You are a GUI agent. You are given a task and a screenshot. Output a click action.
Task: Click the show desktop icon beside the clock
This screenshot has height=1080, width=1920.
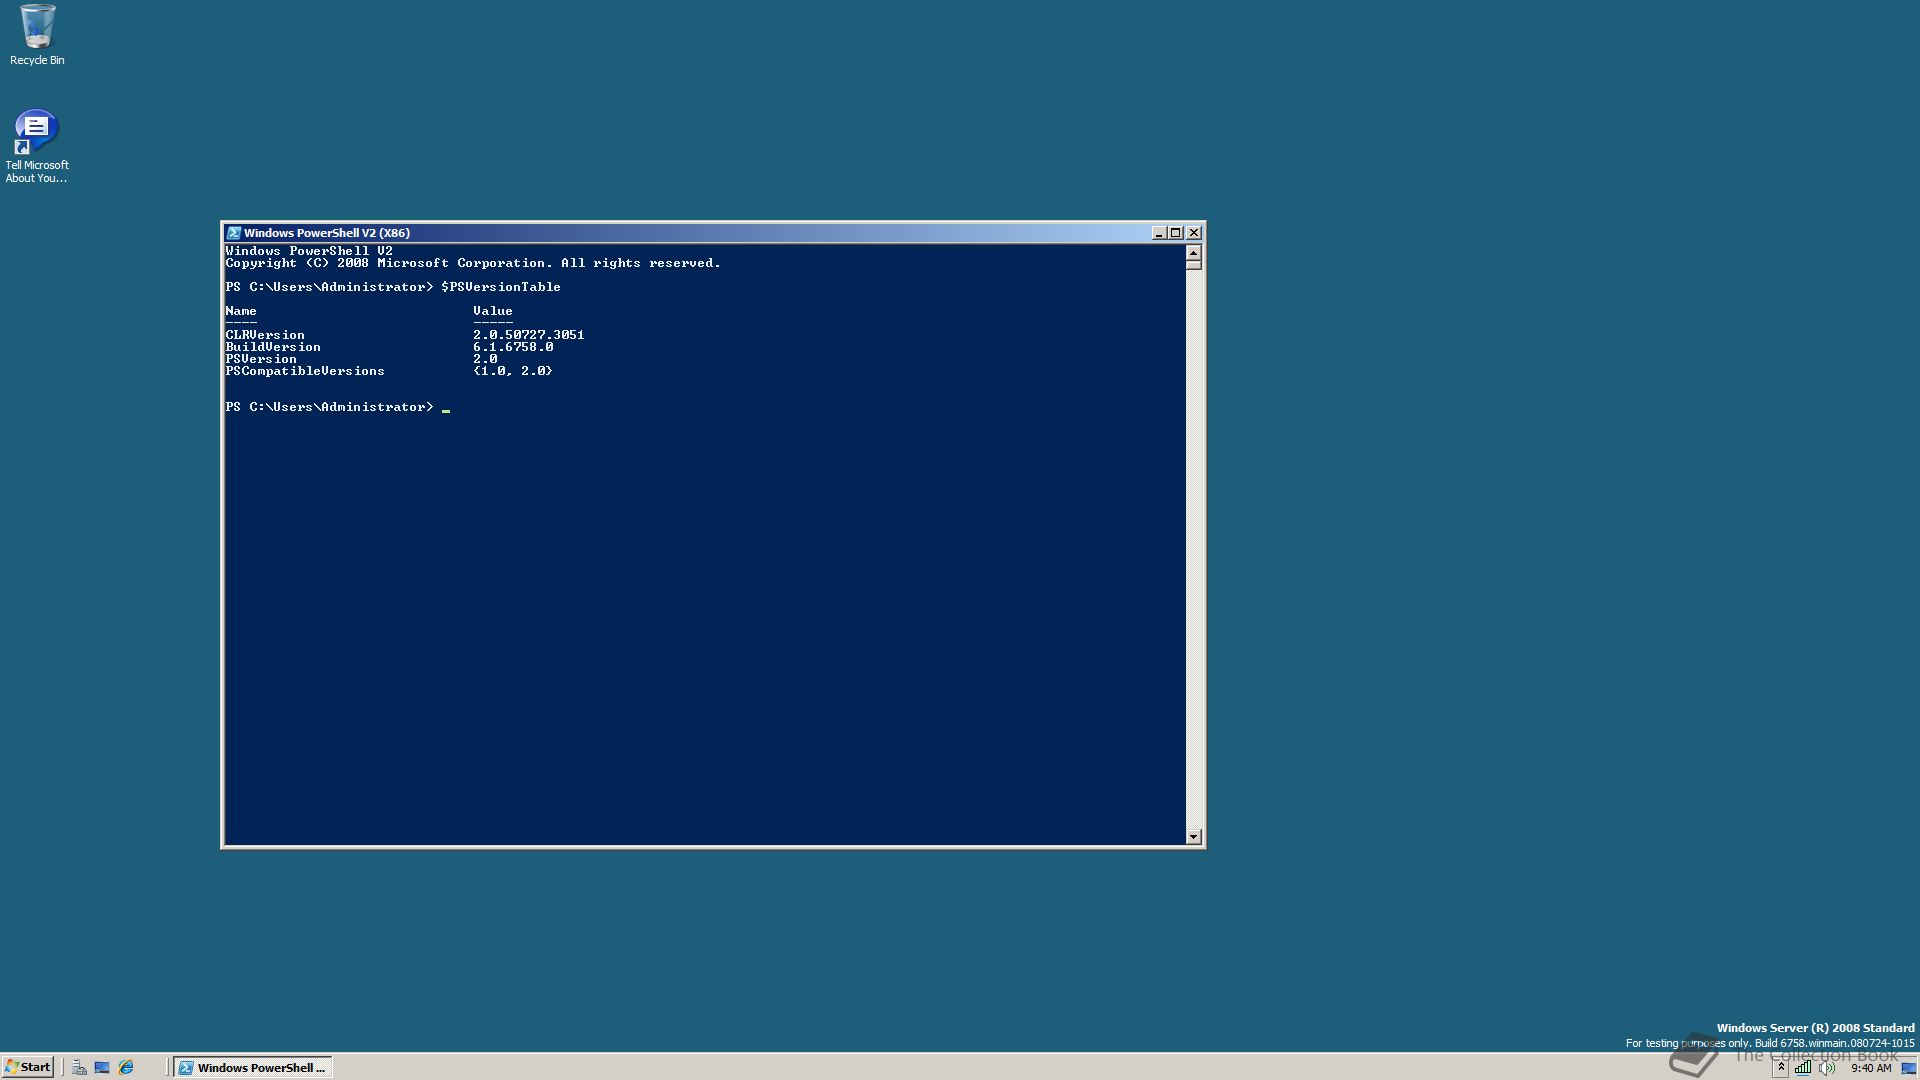(x=1908, y=1068)
